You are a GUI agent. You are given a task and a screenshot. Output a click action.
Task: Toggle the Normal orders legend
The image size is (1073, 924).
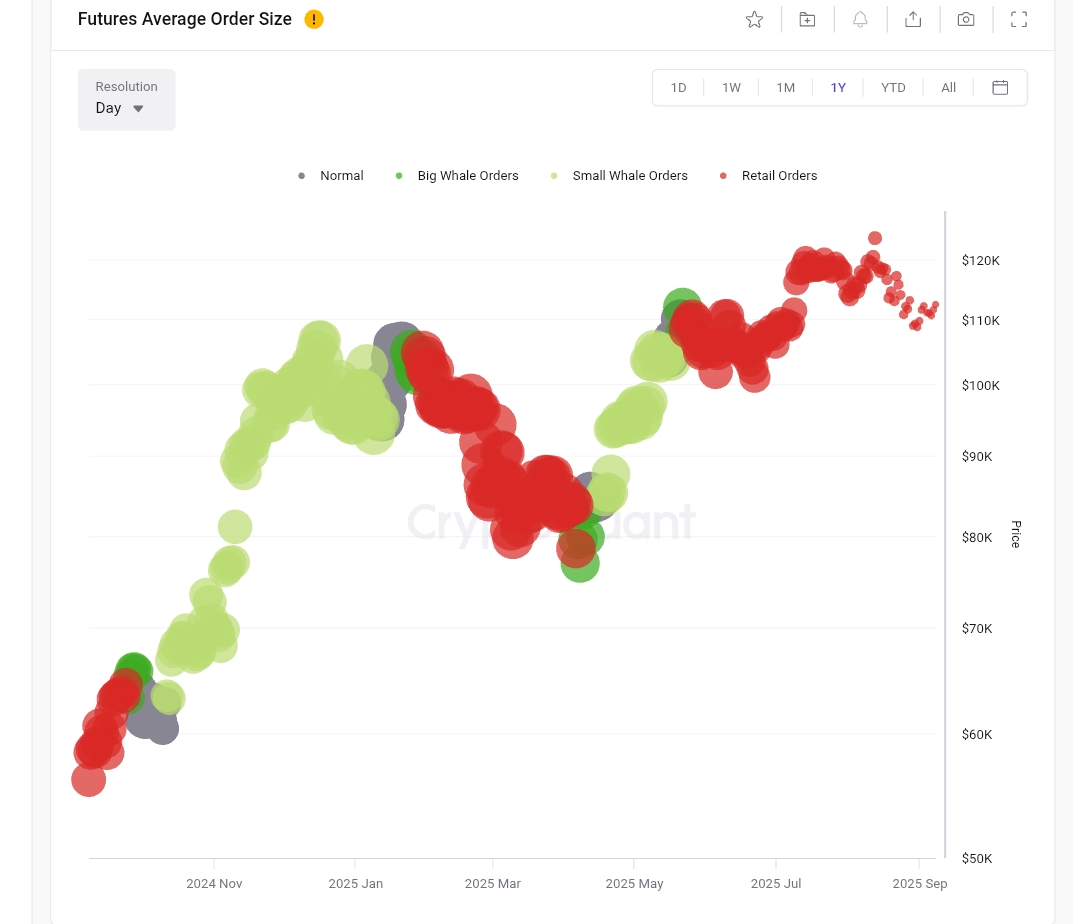tap(330, 175)
